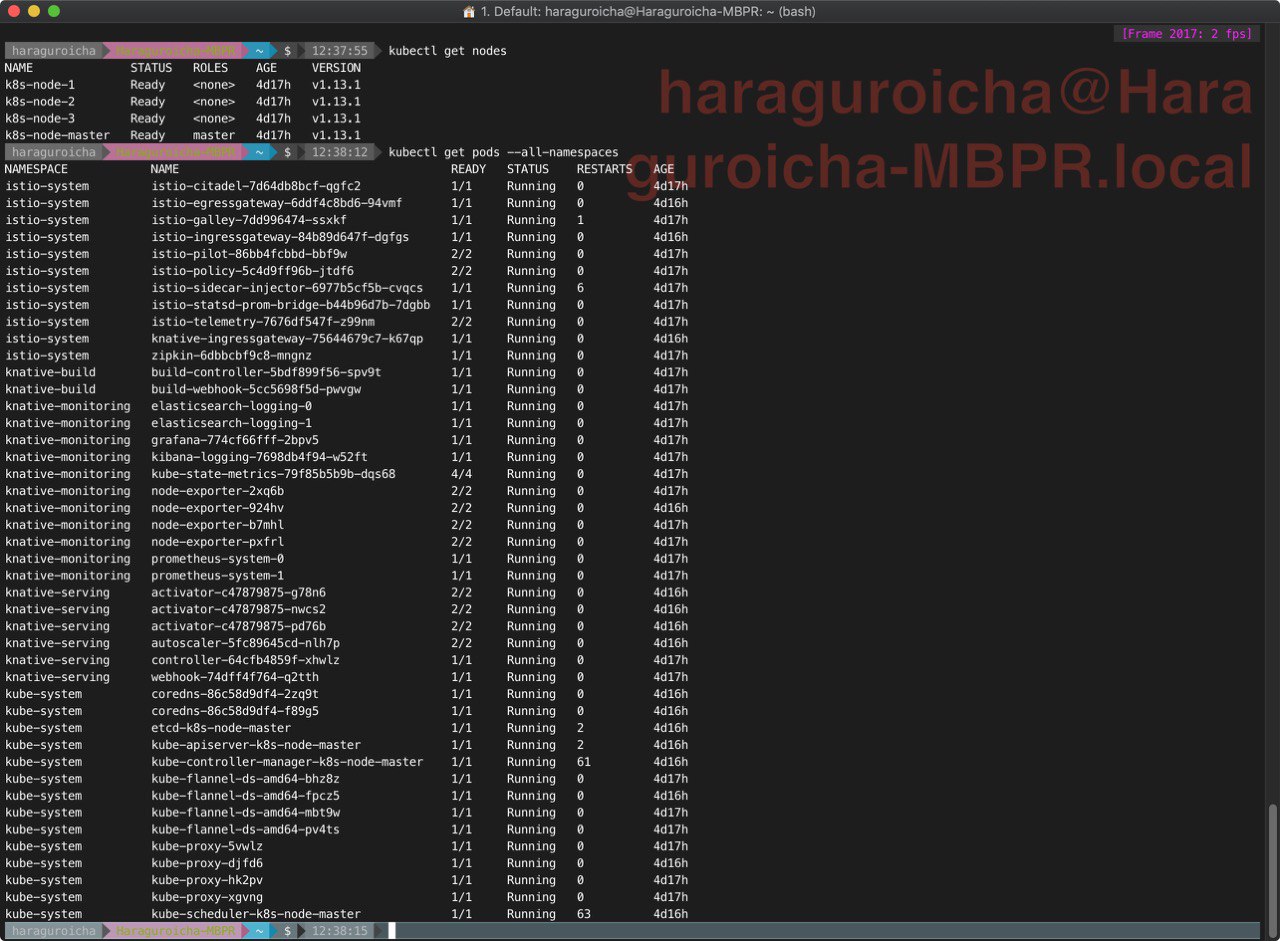Click the green zoom window button

click(x=54, y=11)
